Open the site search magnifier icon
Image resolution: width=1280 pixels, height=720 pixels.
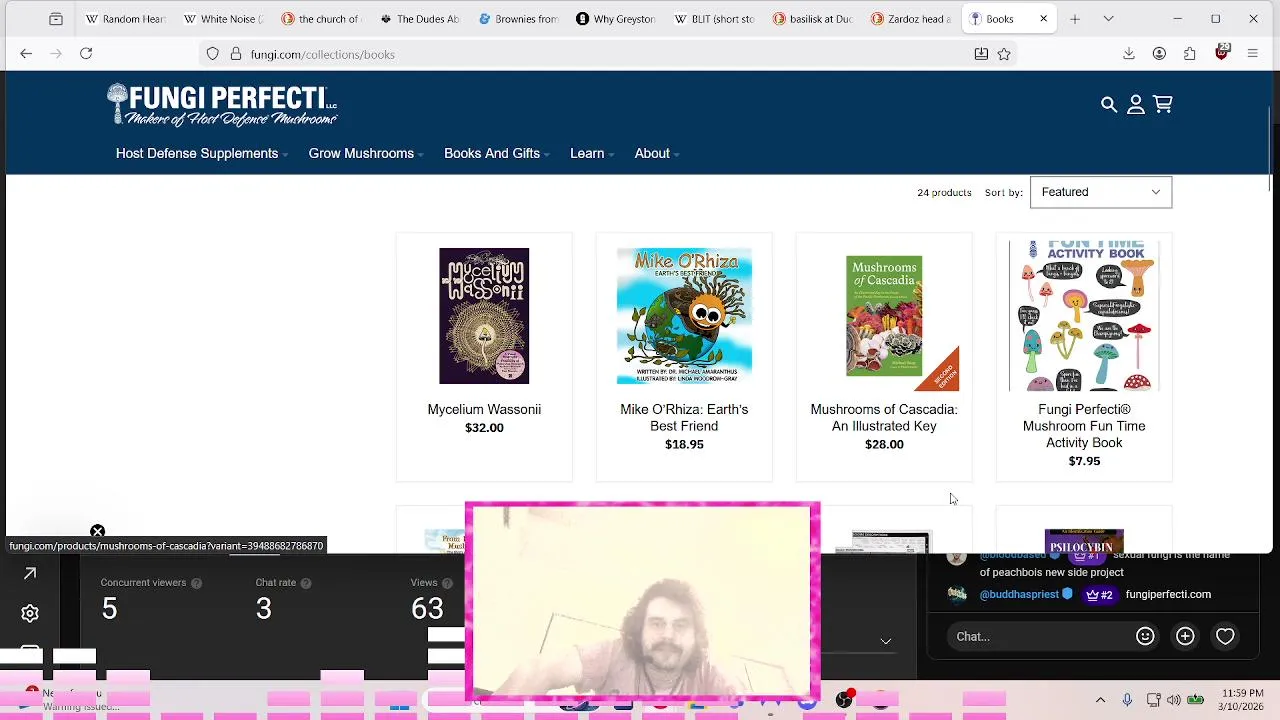click(x=1109, y=104)
